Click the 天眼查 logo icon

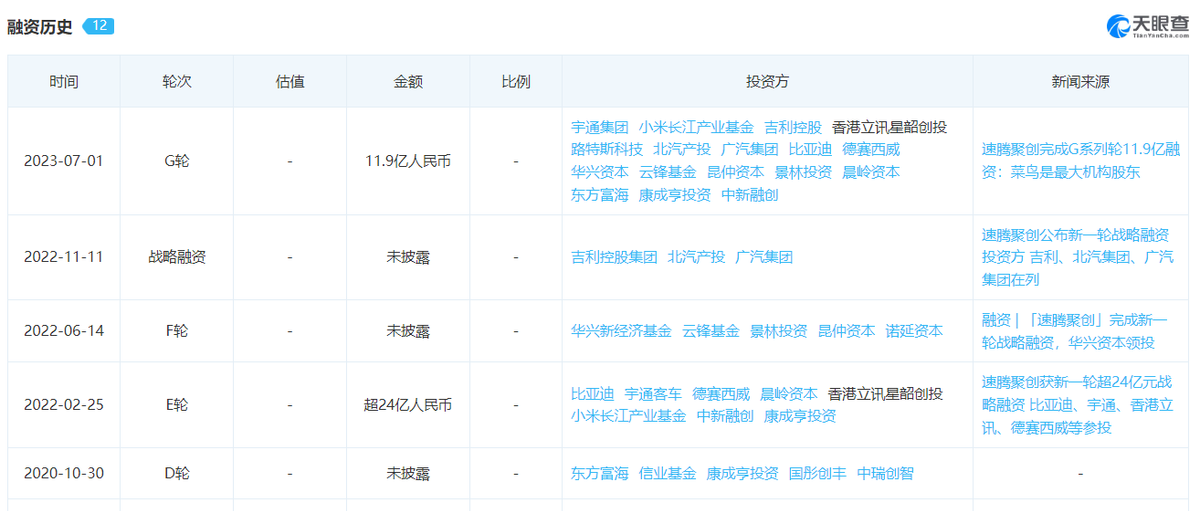coord(1117,26)
